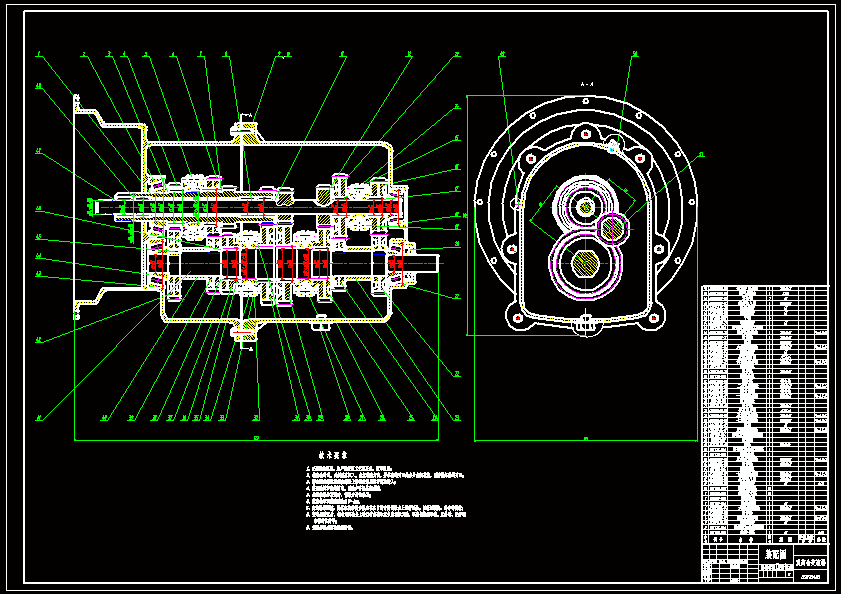Select the upper gear center in section A-A

click(x=586, y=206)
